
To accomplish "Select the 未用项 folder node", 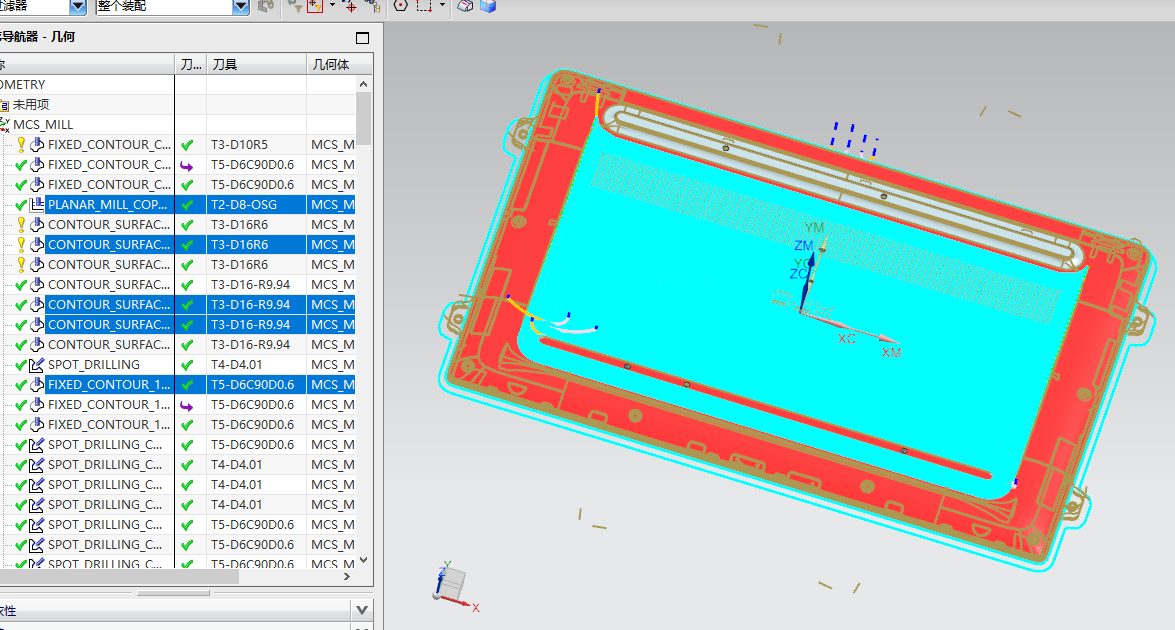I will coord(31,105).
